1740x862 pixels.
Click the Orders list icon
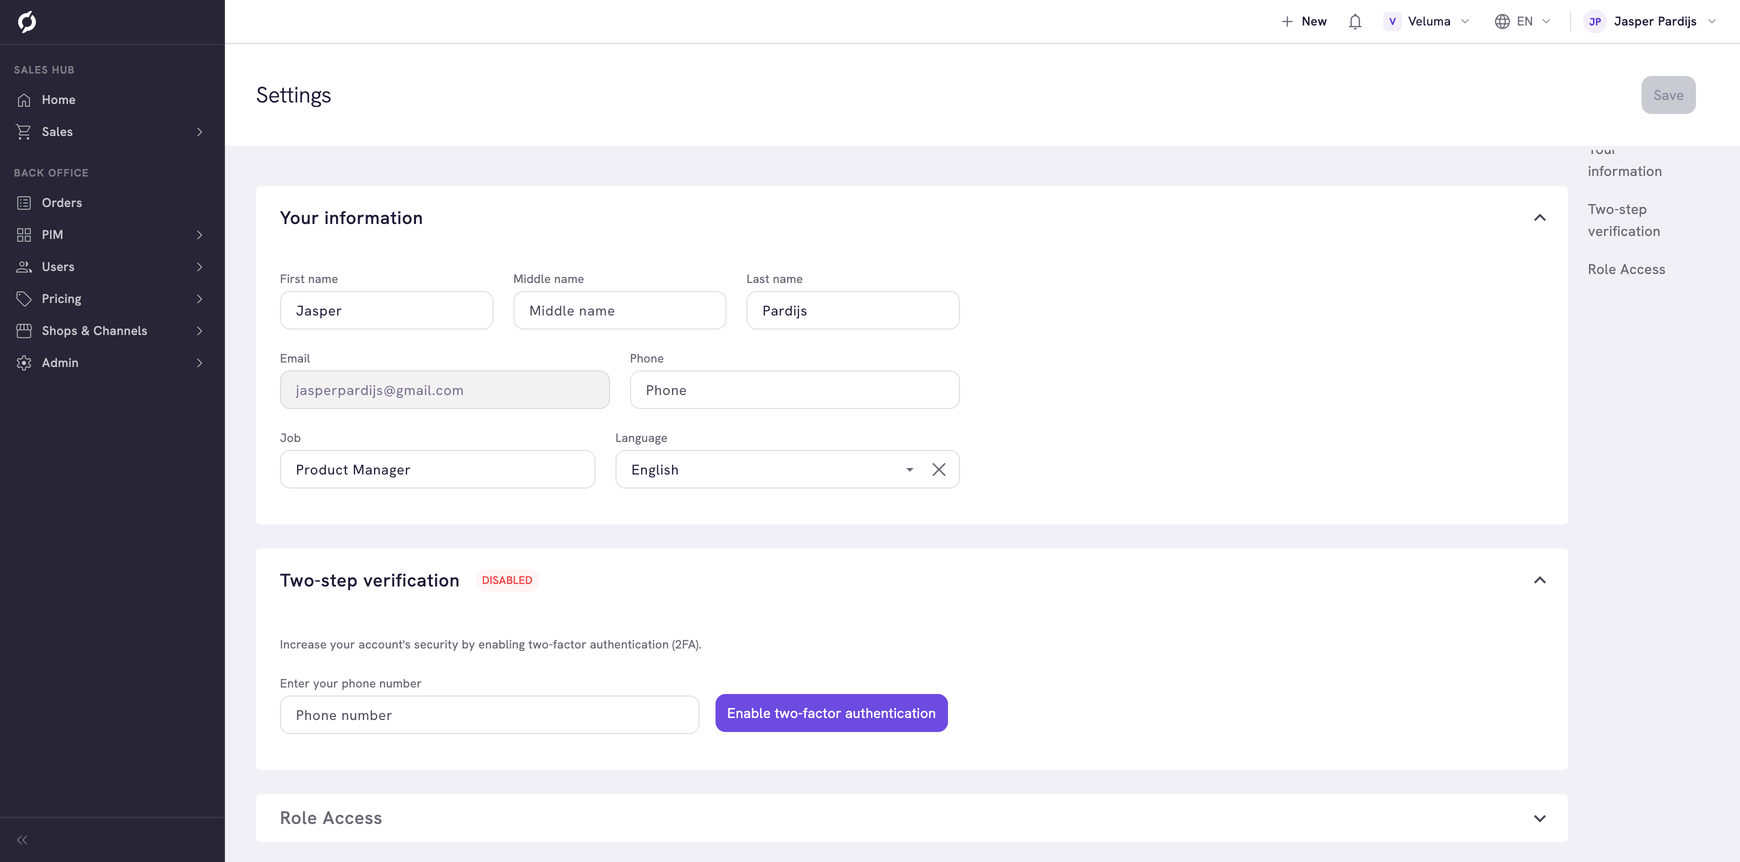(x=24, y=203)
